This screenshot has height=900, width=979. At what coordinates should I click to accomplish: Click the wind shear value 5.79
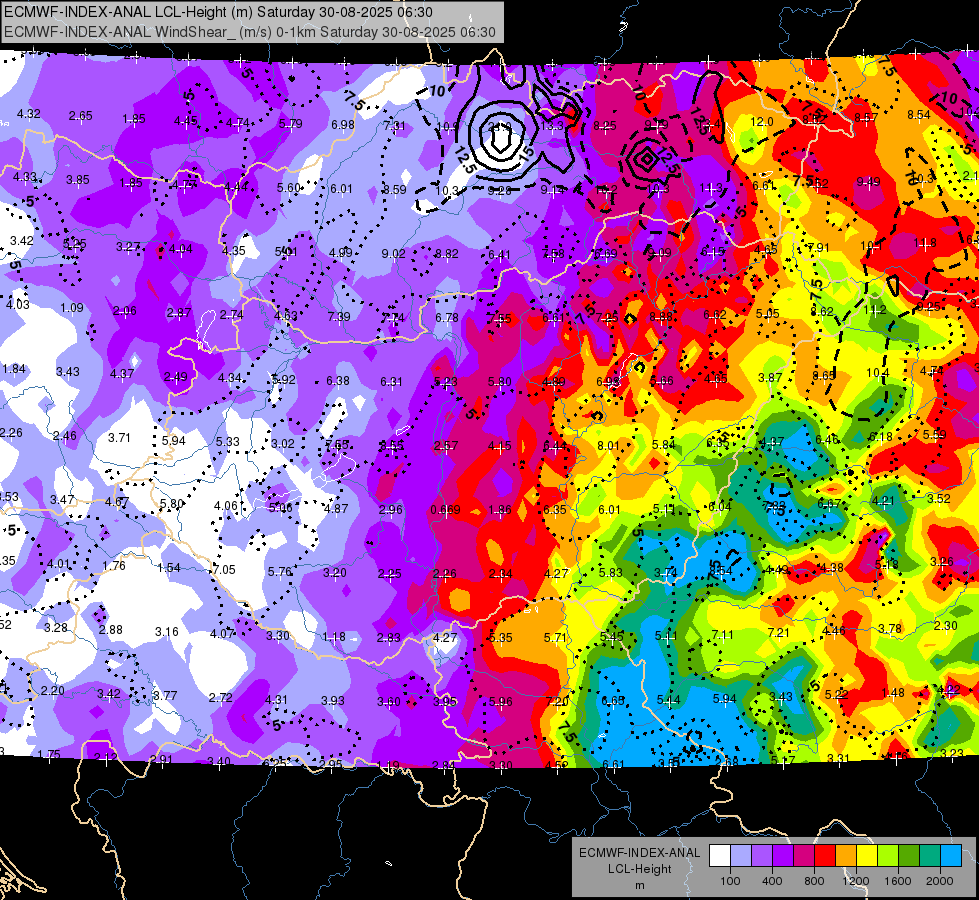(290, 124)
